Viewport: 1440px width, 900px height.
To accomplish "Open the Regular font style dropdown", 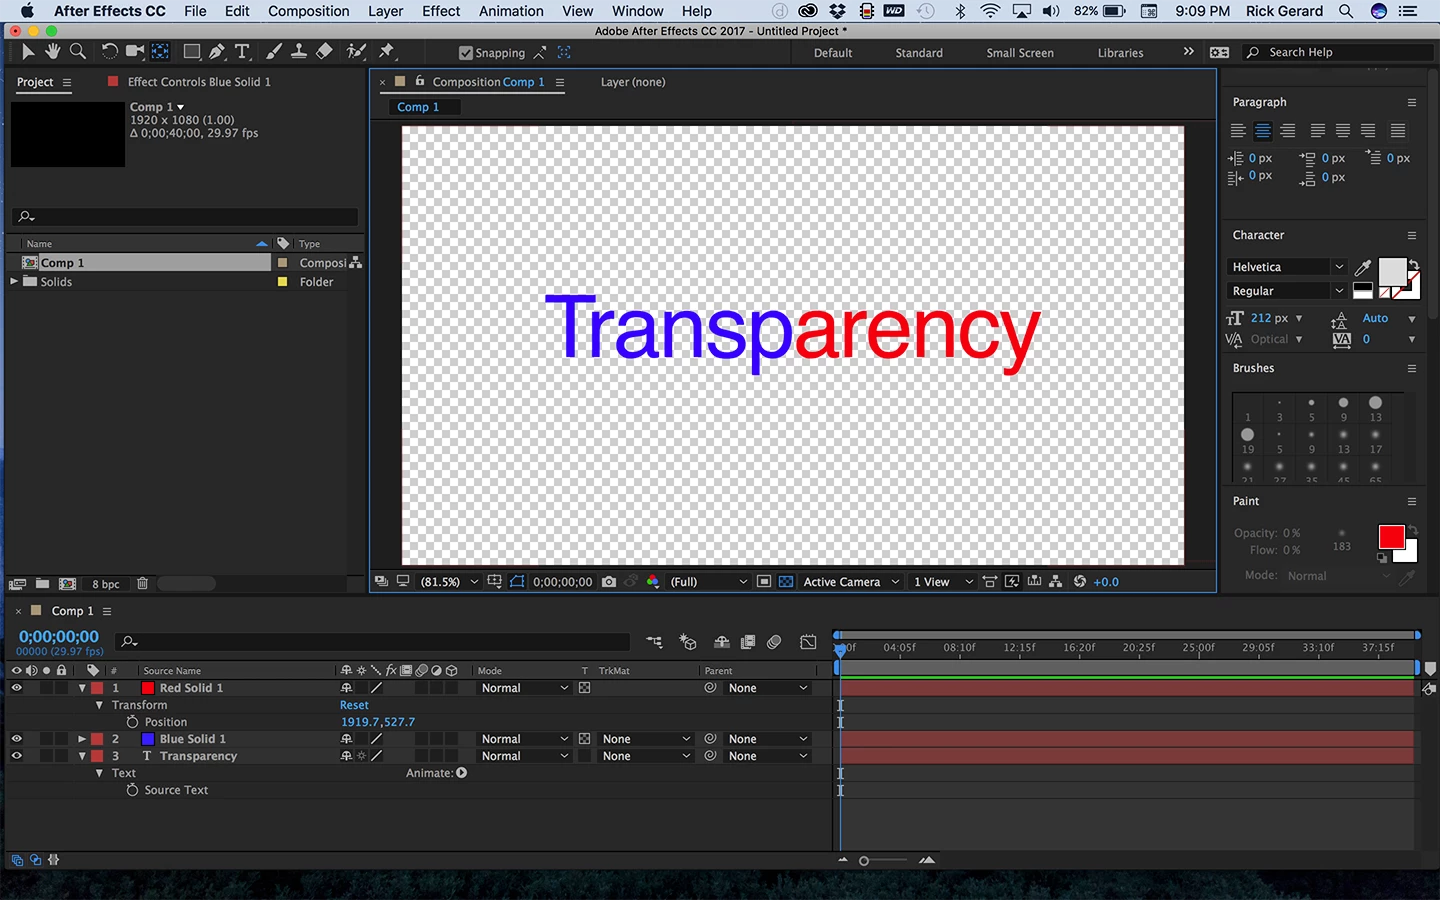I will point(1287,291).
